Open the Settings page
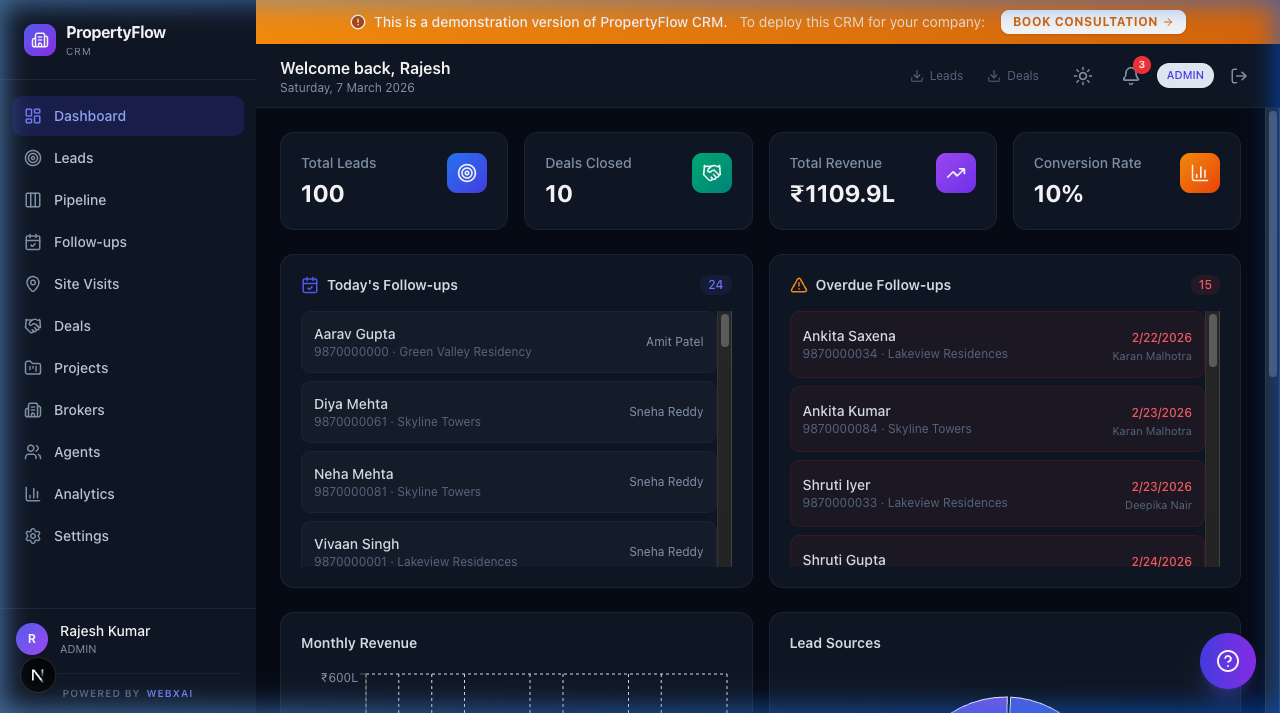 81,535
